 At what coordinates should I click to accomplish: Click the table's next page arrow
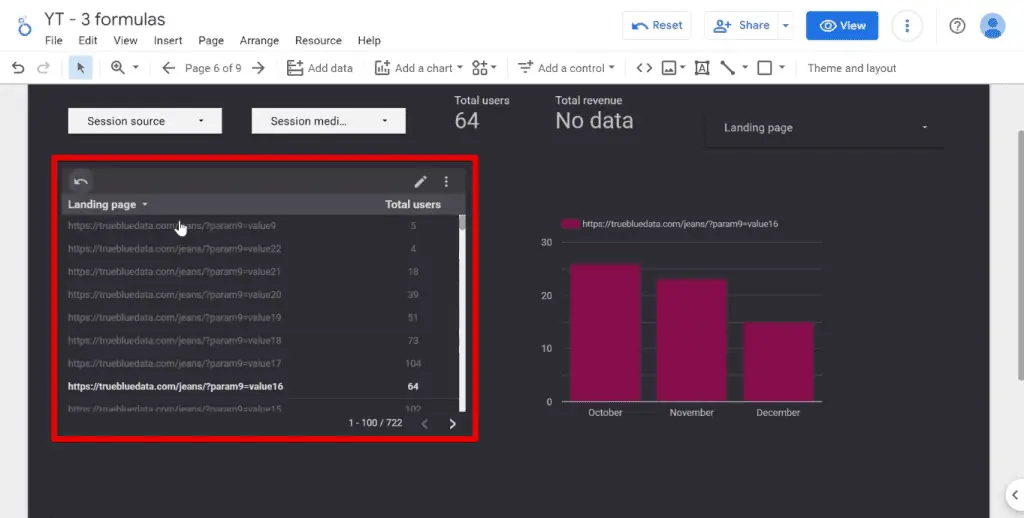(452, 424)
